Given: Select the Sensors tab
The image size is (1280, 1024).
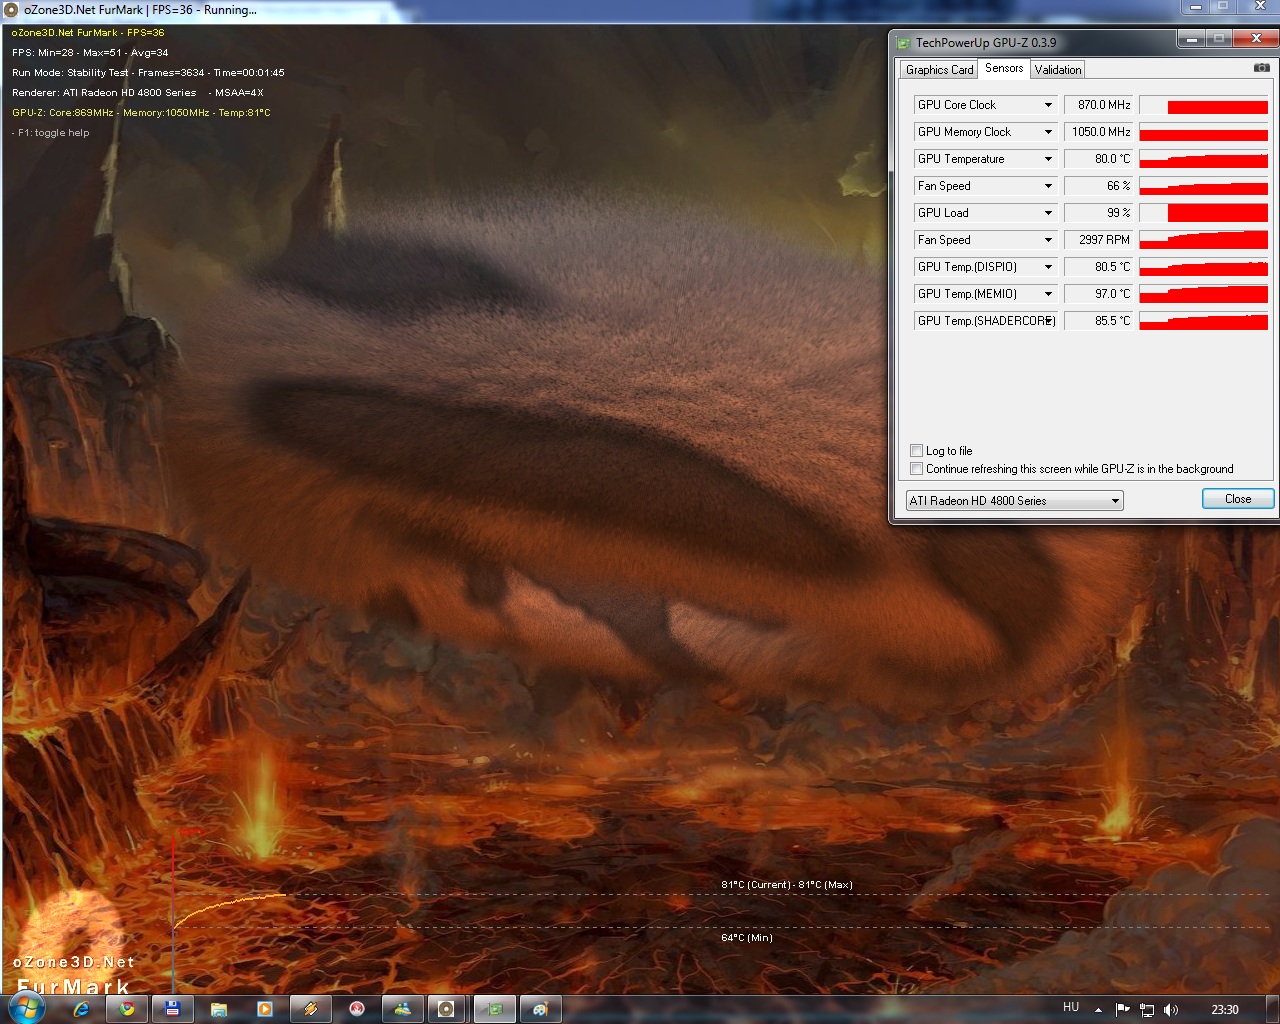Looking at the screenshot, I should tap(1004, 68).
